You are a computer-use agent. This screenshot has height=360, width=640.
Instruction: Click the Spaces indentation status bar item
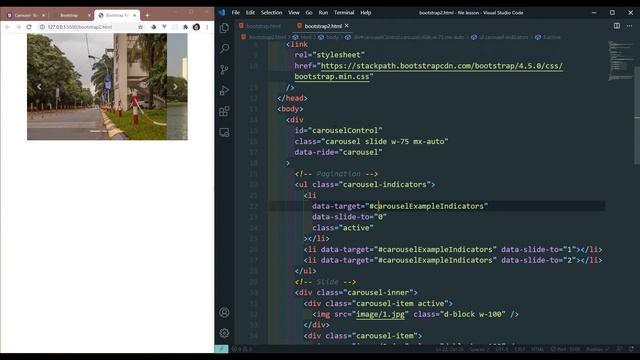pos(479,349)
